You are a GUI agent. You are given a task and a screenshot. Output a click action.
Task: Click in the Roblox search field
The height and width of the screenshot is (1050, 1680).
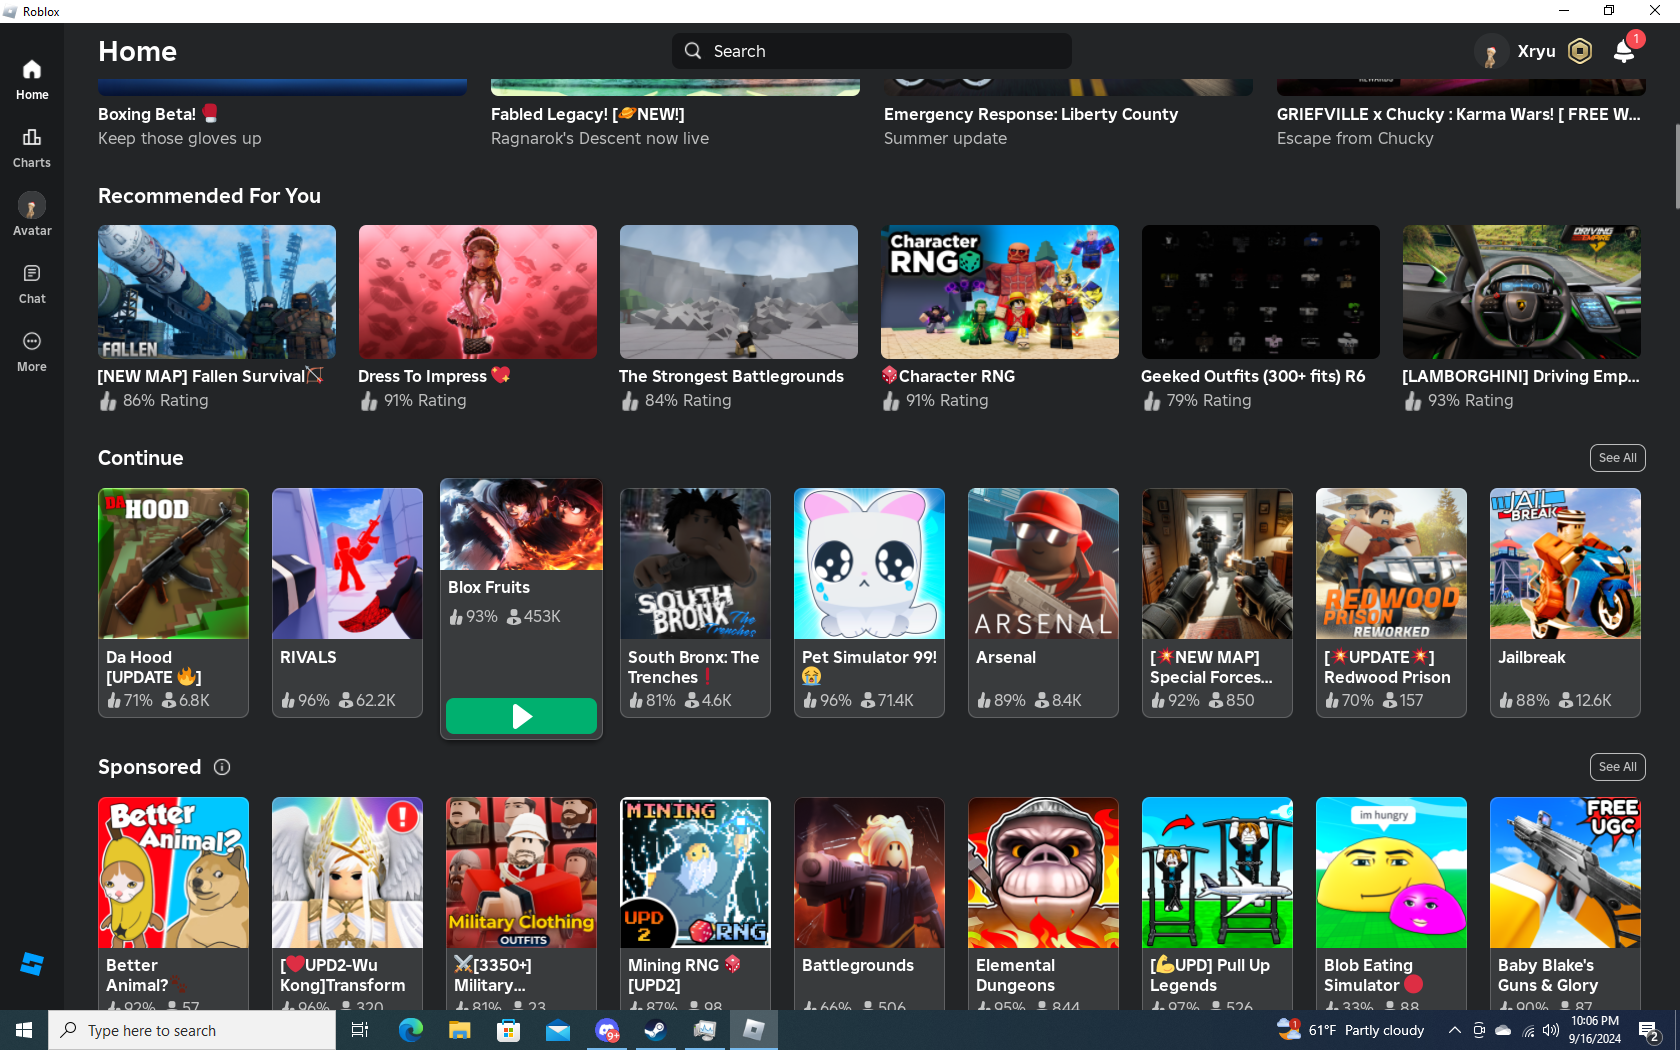click(x=872, y=51)
